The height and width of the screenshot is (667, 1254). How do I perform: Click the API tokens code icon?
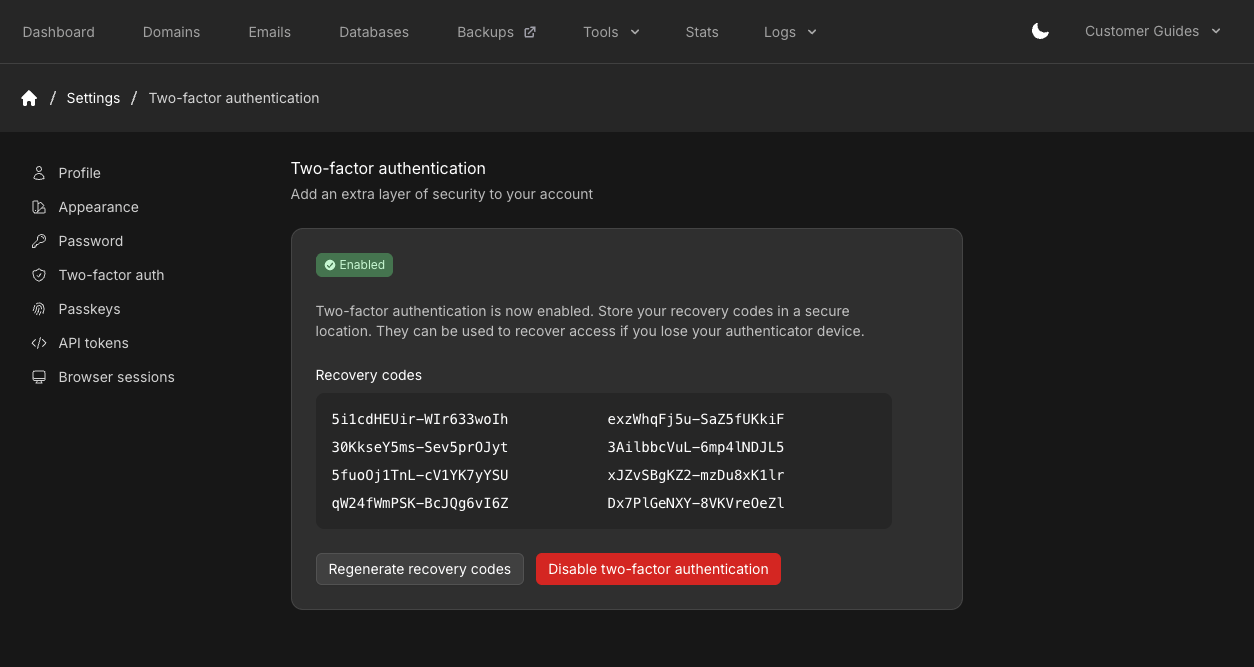tap(39, 343)
